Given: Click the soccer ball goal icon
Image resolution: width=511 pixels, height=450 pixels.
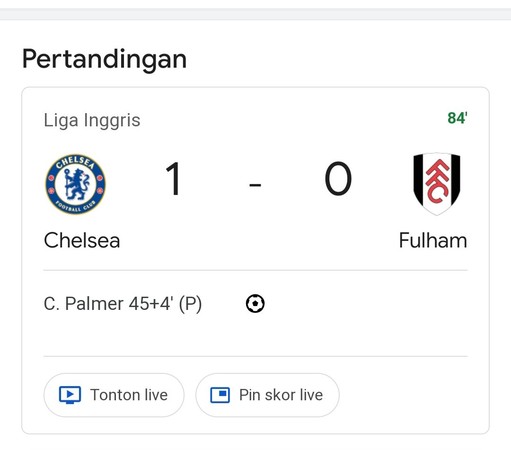Looking at the screenshot, I should click(x=255, y=304).
